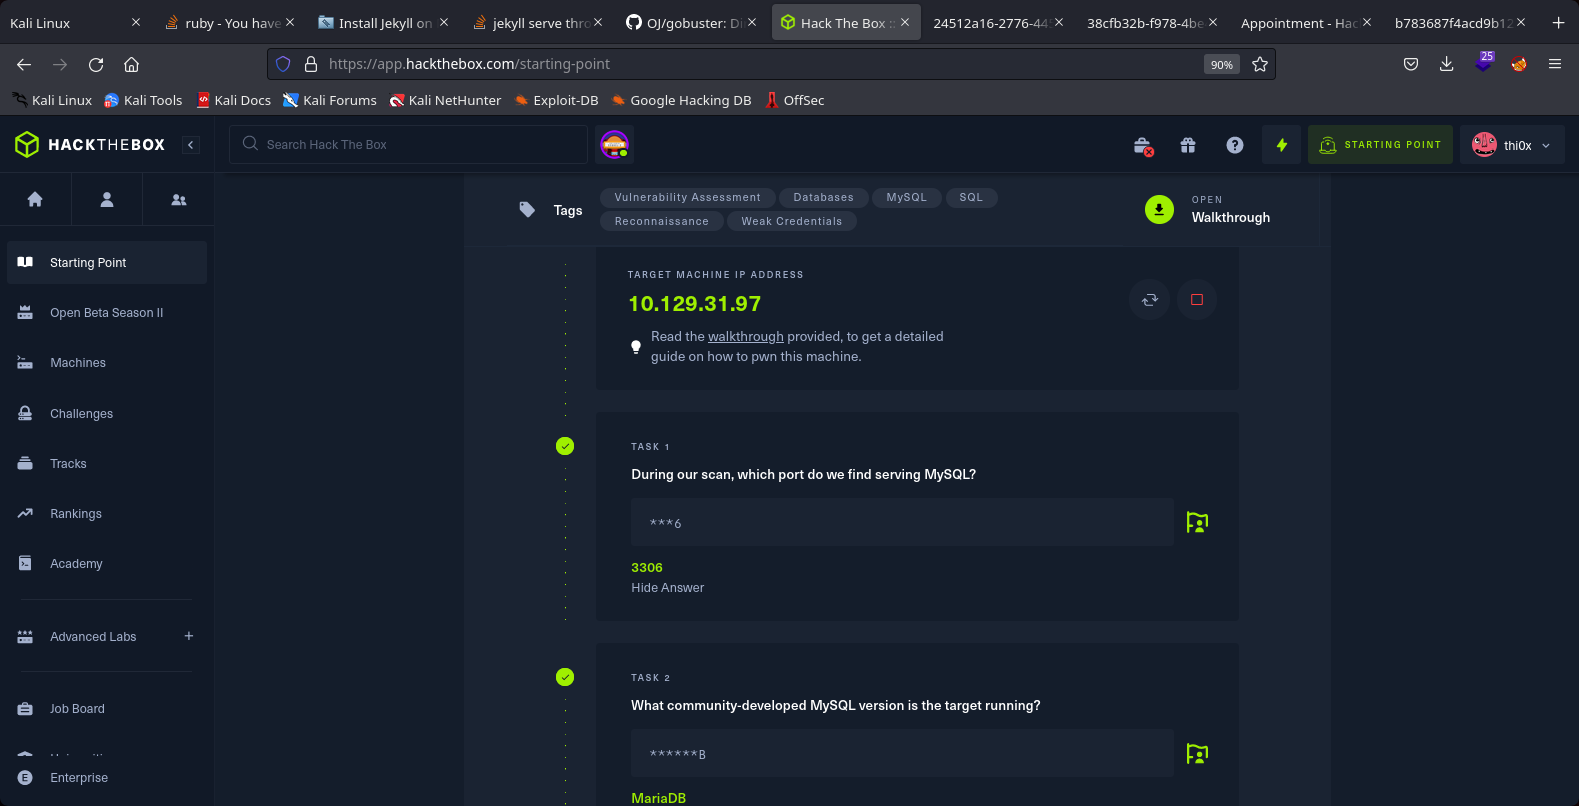The image size is (1579, 806).
Task: Switch to the Install Jekyll tab
Action: tap(384, 23)
